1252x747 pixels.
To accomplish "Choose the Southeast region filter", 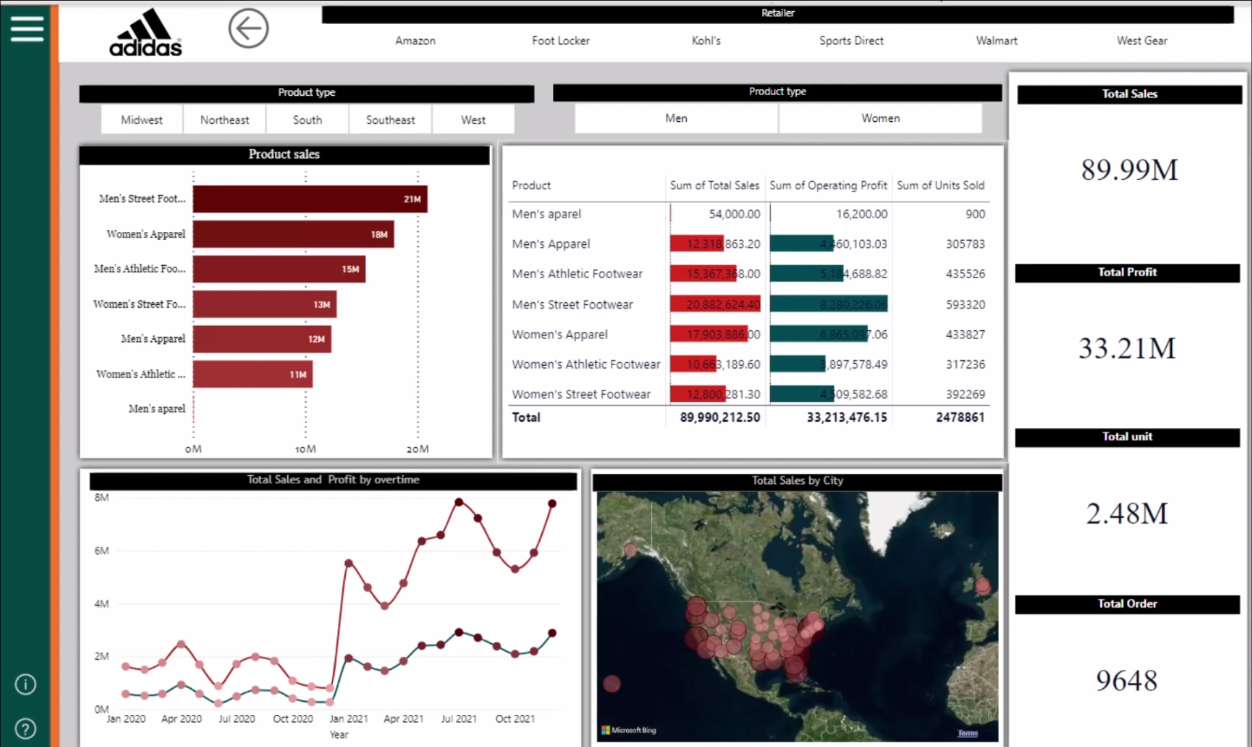I will pyautogui.click(x=390, y=119).
